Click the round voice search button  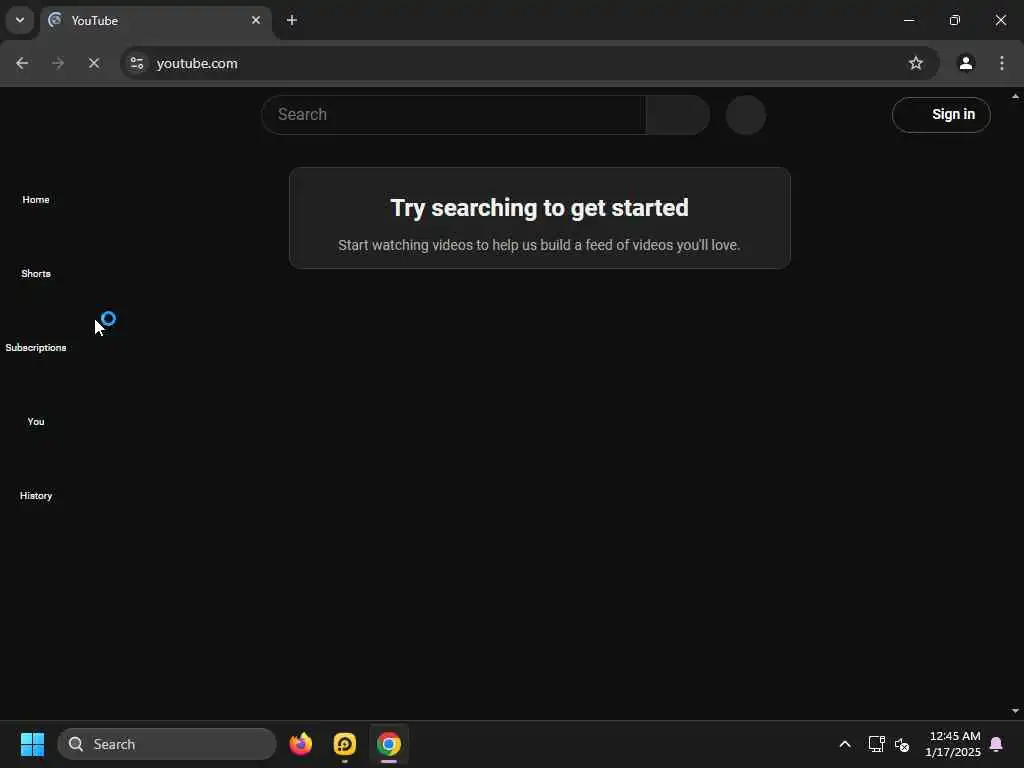(746, 115)
